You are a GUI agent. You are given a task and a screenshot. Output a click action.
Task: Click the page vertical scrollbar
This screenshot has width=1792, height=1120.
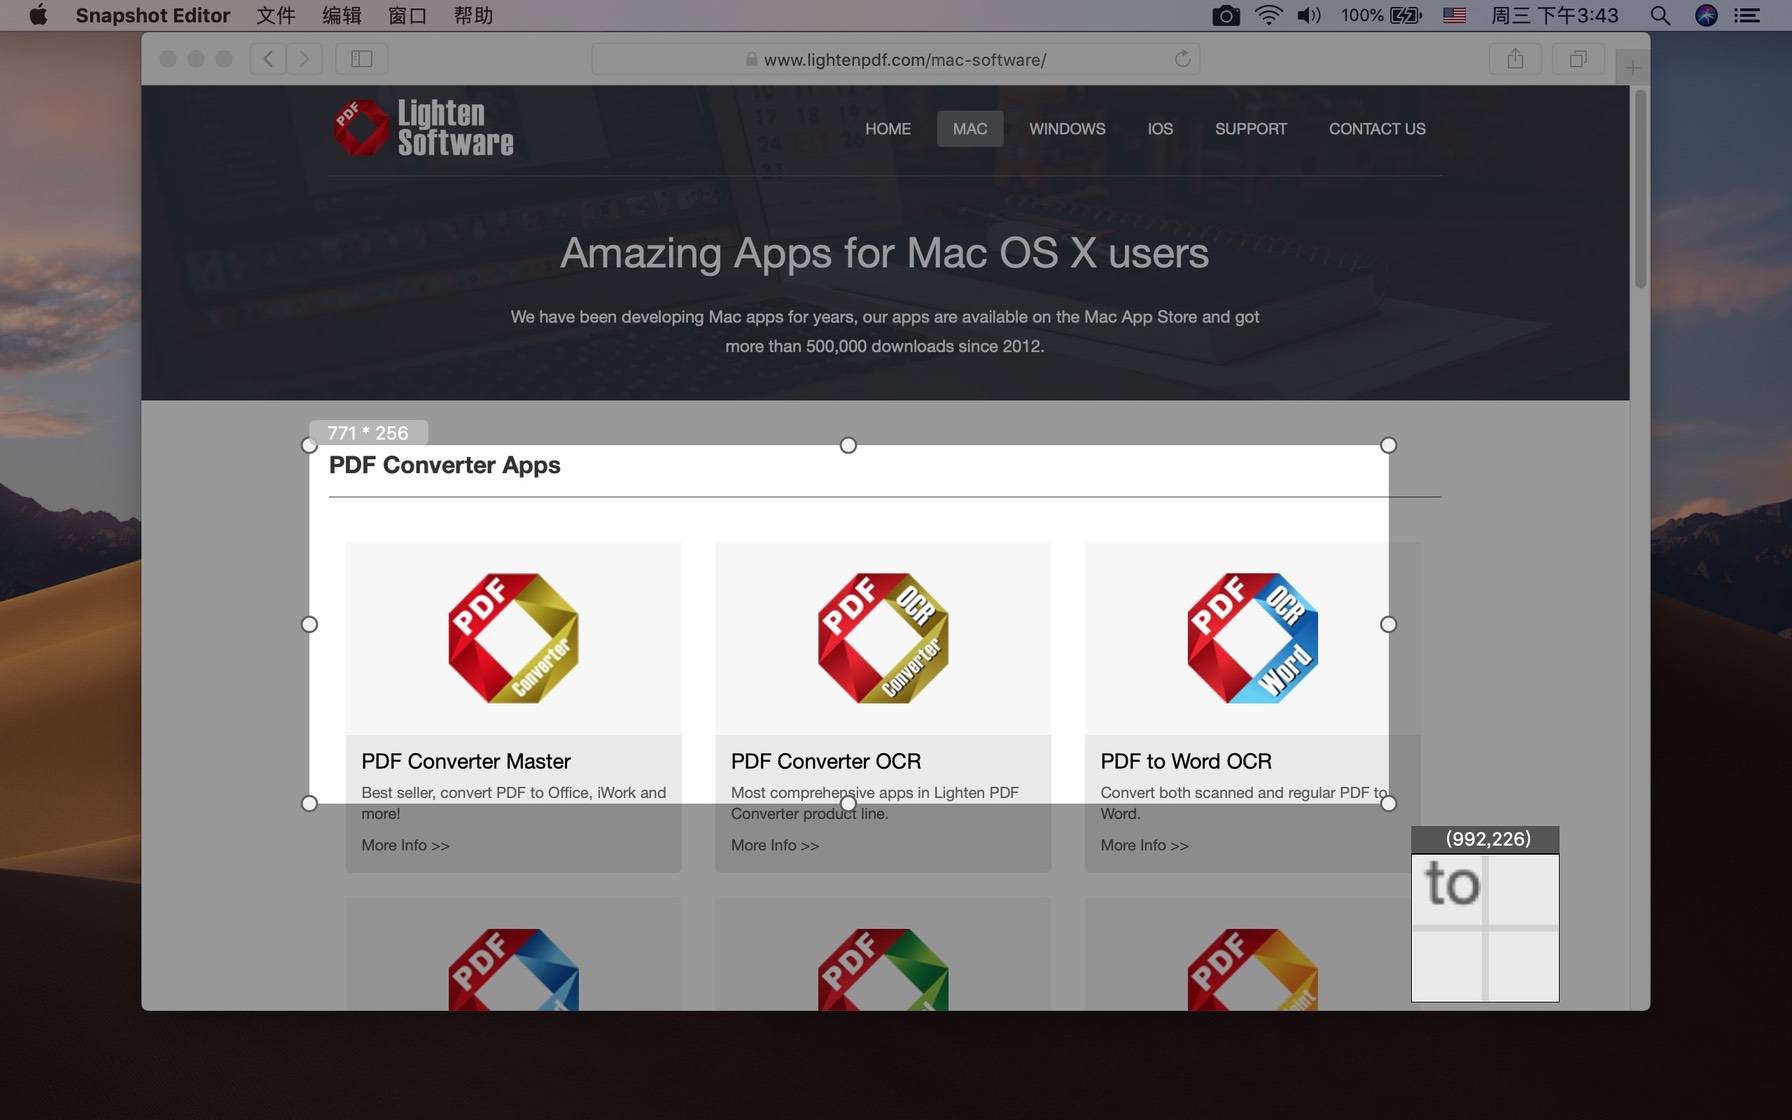click(1640, 190)
